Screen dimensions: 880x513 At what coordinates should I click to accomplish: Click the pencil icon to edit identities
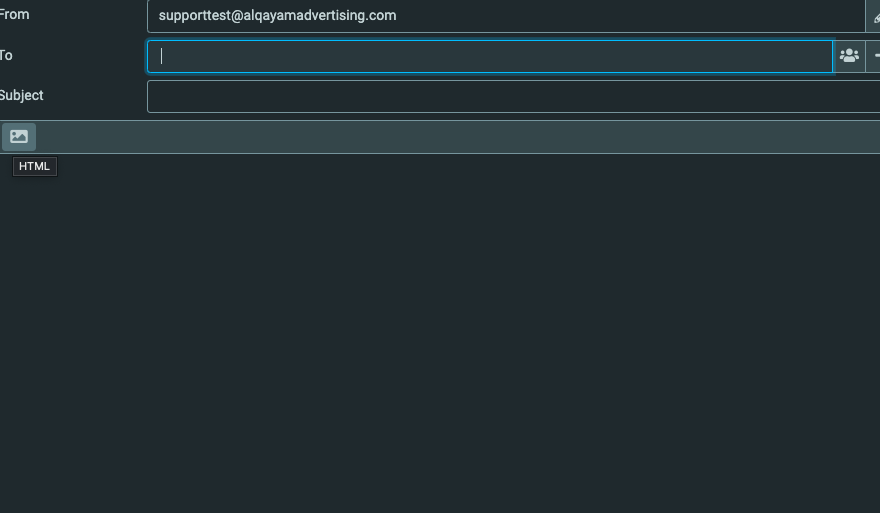pyautogui.click(x=875, y=17)
